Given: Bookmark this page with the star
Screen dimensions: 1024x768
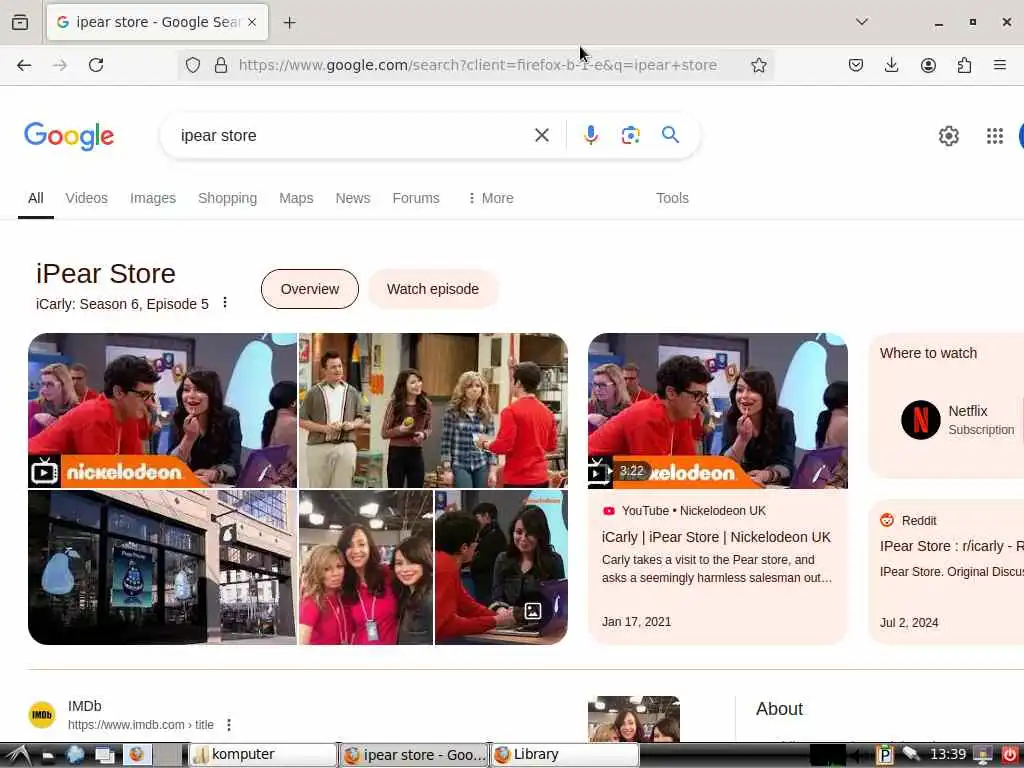Looking at the screenshot, I should [758, 65].
